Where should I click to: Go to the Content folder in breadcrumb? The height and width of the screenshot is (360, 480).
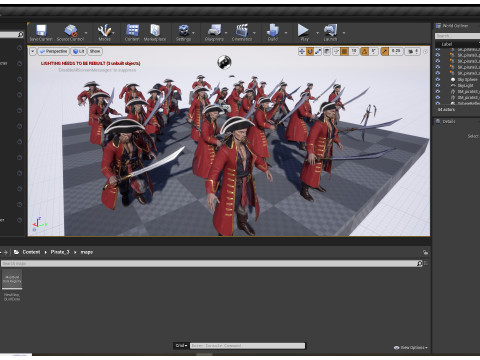tap(31, 252)
